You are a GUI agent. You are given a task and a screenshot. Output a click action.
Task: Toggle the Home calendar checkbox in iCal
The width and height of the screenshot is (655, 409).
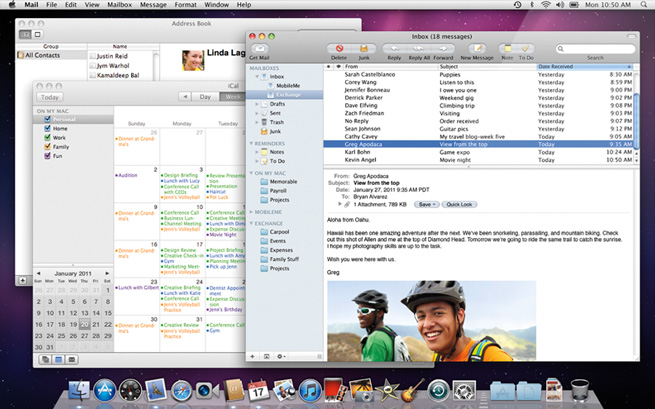[47, 128]
